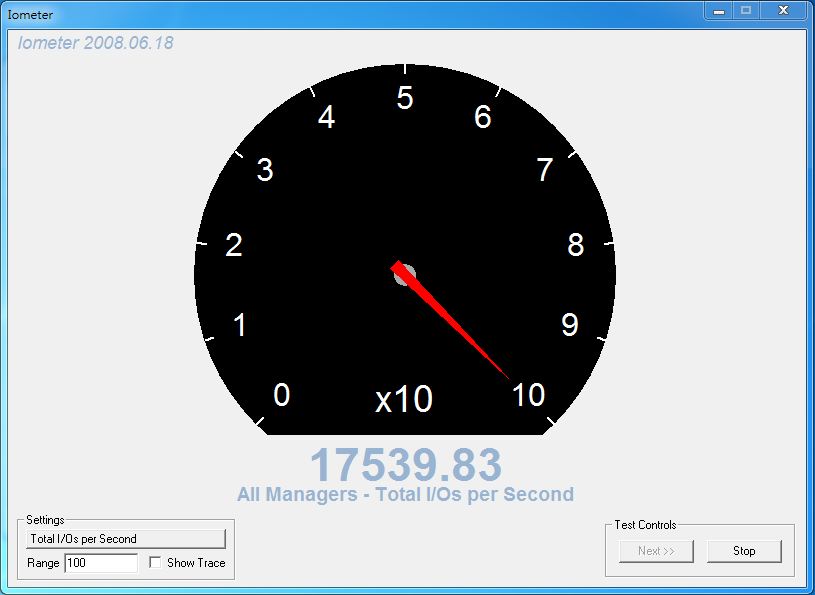This screenshot has width=815, height=595.
Task: Click the gray hub at gauge center
Action: [405, 276]
